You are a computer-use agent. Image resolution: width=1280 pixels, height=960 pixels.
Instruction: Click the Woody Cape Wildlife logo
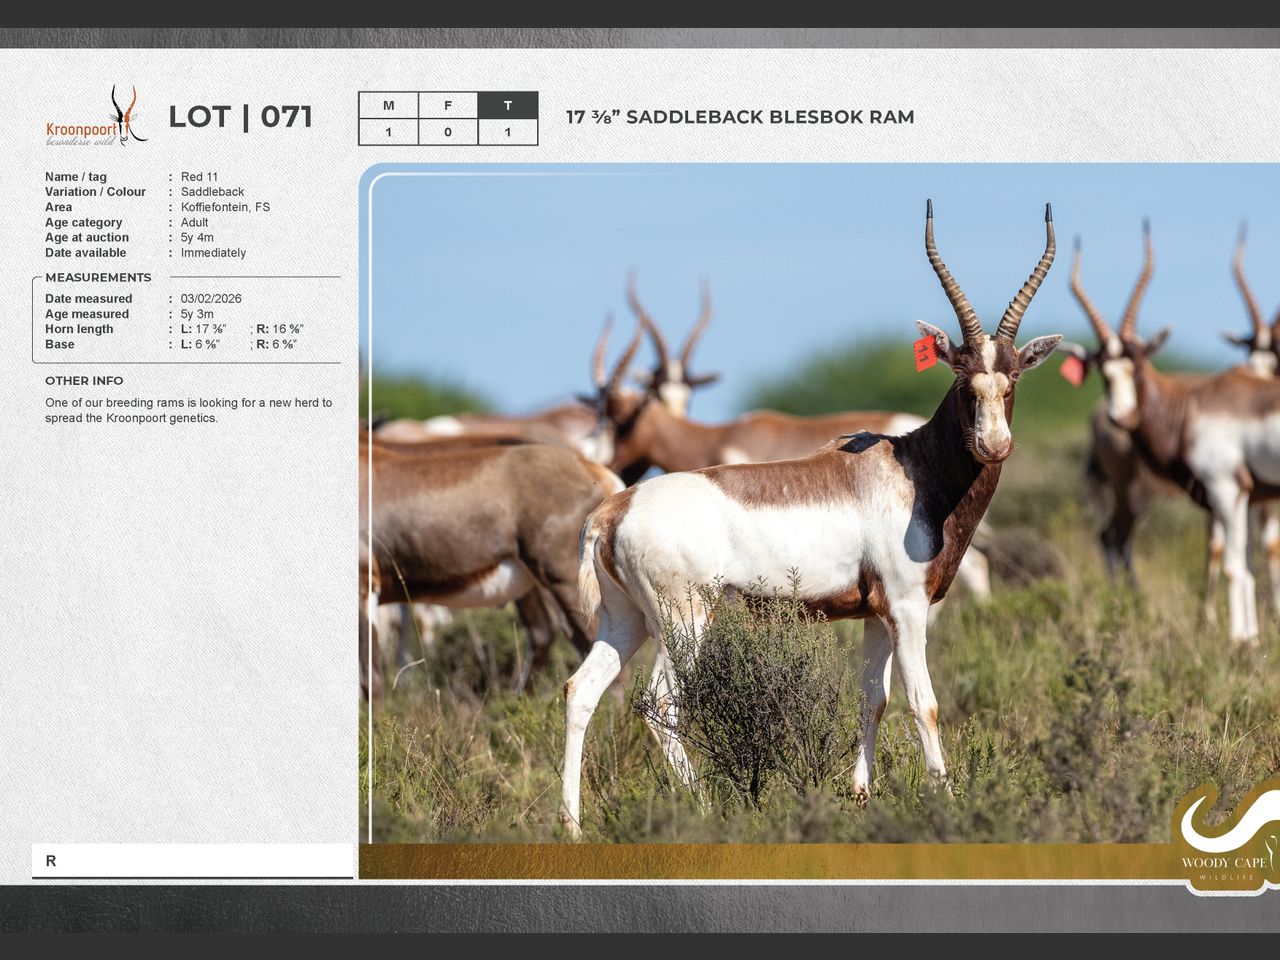coord(1224,840)
